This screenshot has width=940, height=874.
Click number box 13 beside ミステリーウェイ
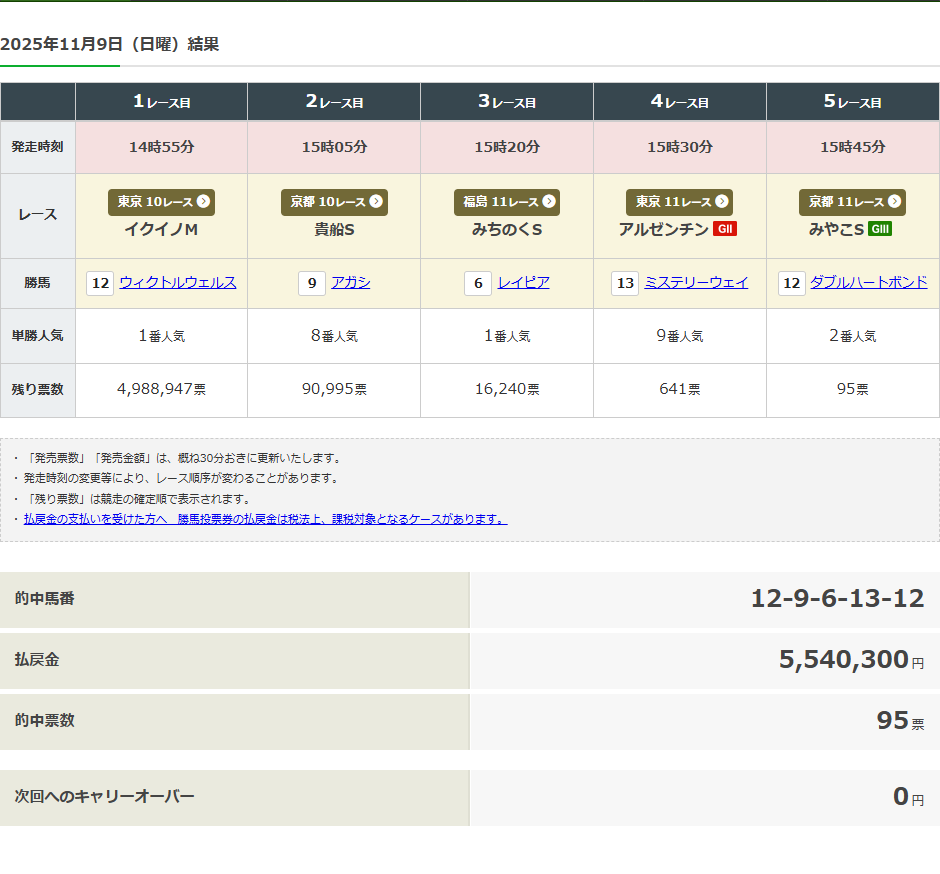coord(625,283)
